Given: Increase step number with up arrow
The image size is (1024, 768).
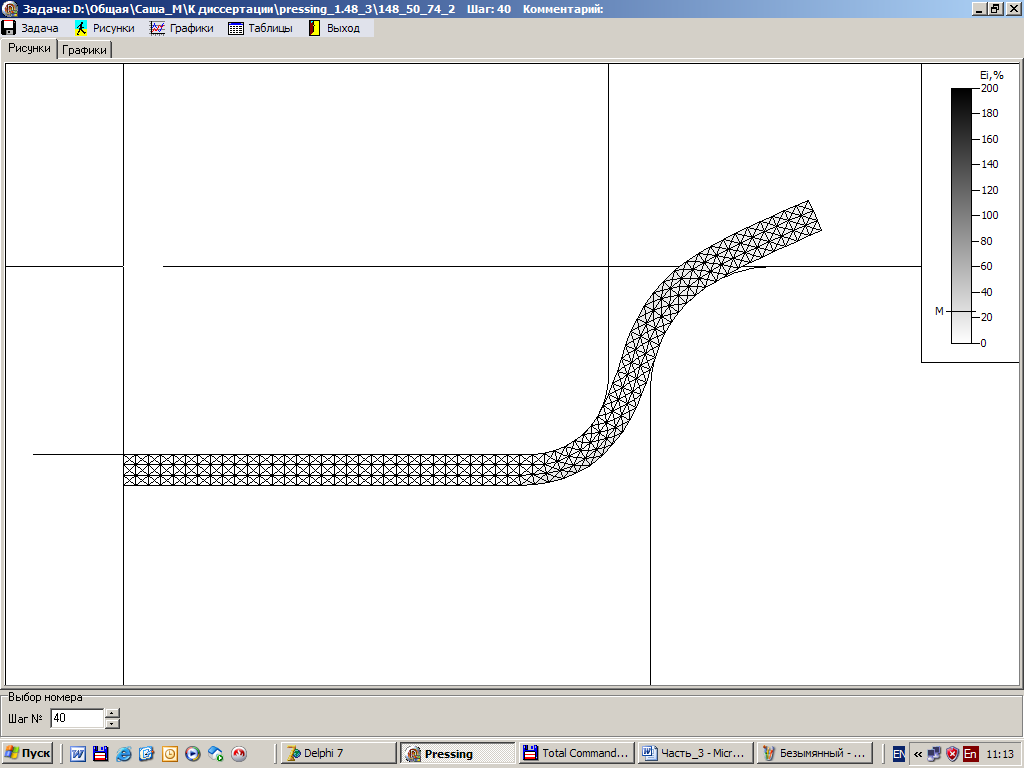Looking at the screenshot, I should (x=112, y=713).
